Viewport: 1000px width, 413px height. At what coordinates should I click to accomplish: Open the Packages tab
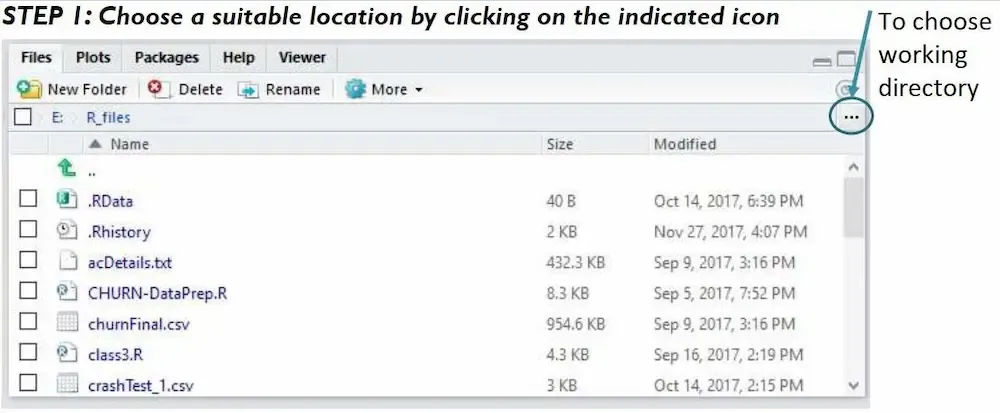click(x=166, y=58)
